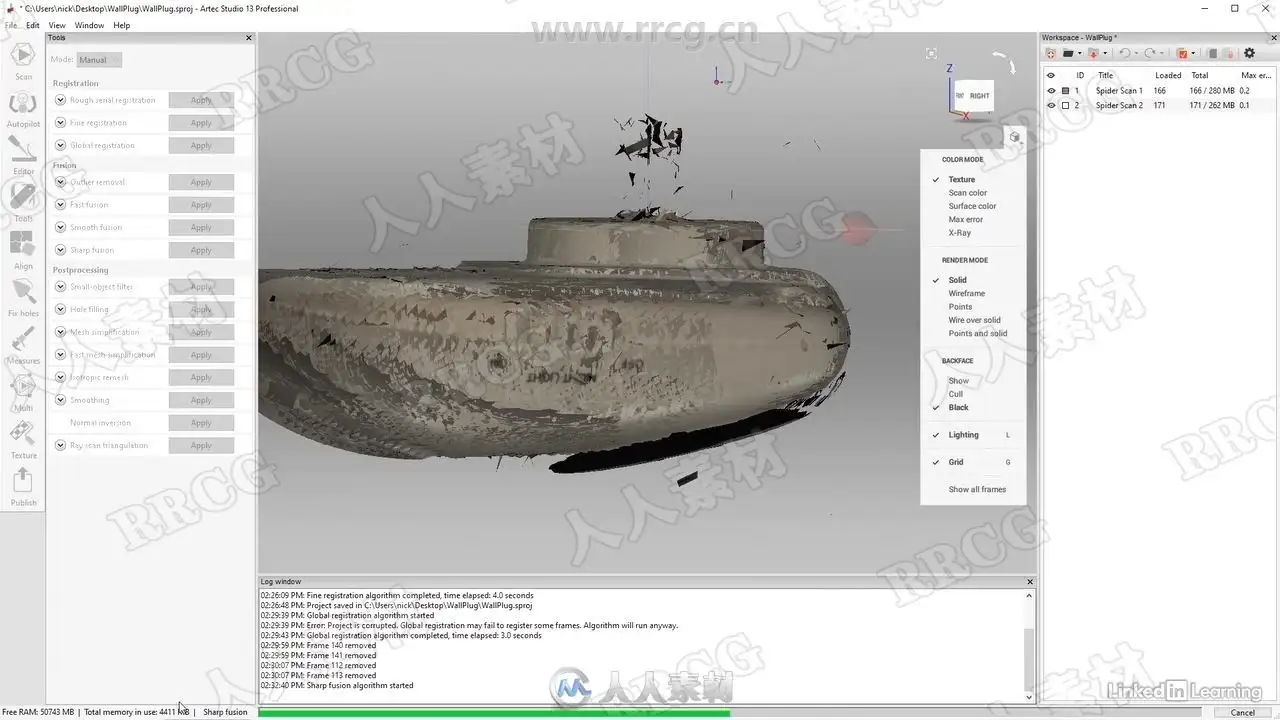
Task: Toggle the Lighting option
Action: (x=964, y=435)
